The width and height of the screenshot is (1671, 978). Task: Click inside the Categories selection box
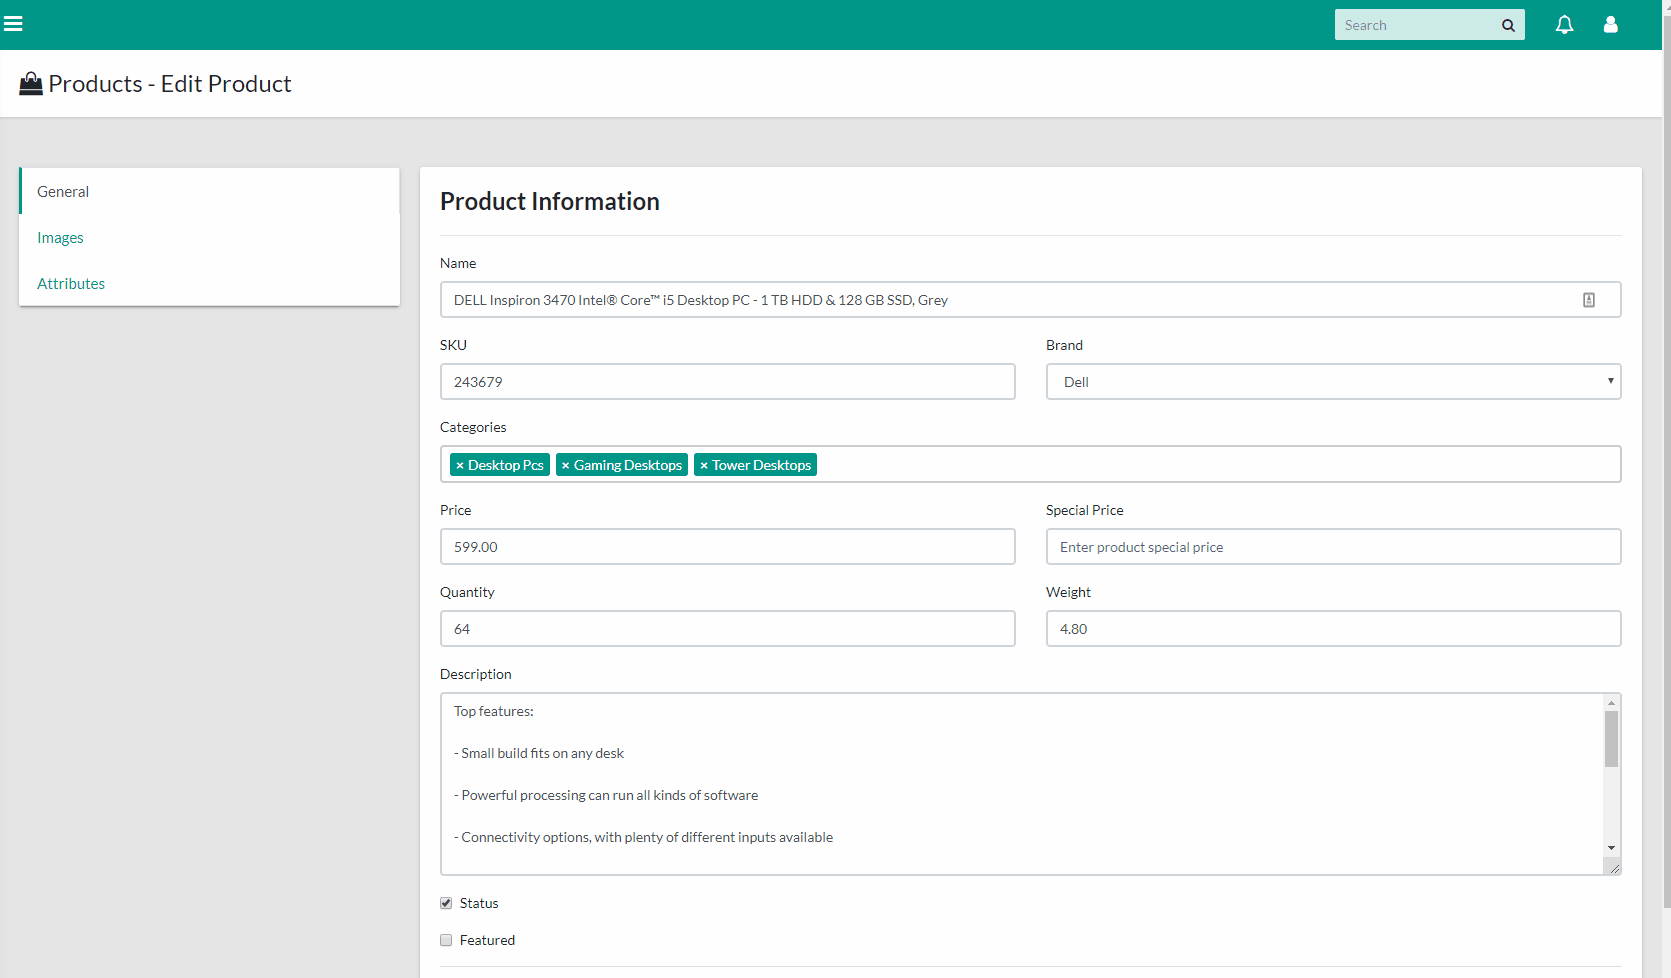tap(1100, 464)
